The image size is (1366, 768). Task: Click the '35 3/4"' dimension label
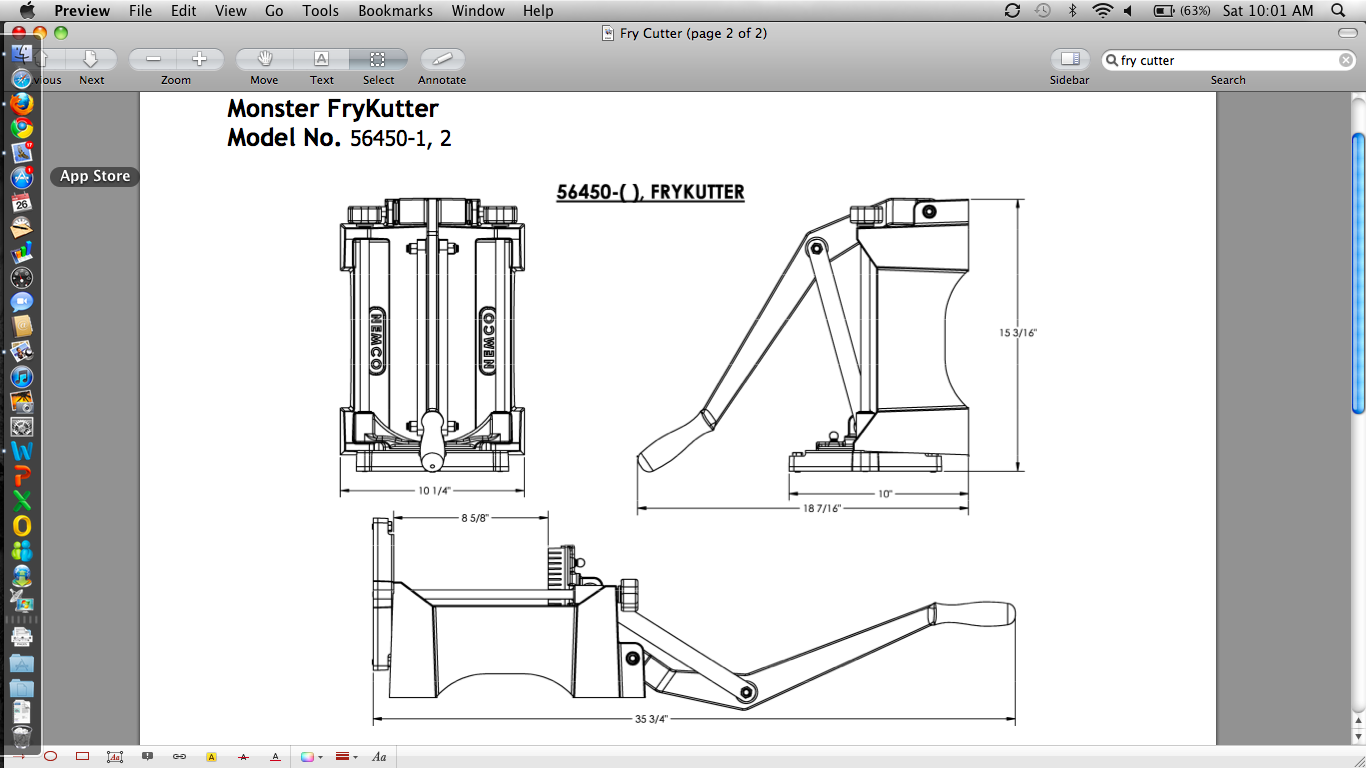coord(651,719)
